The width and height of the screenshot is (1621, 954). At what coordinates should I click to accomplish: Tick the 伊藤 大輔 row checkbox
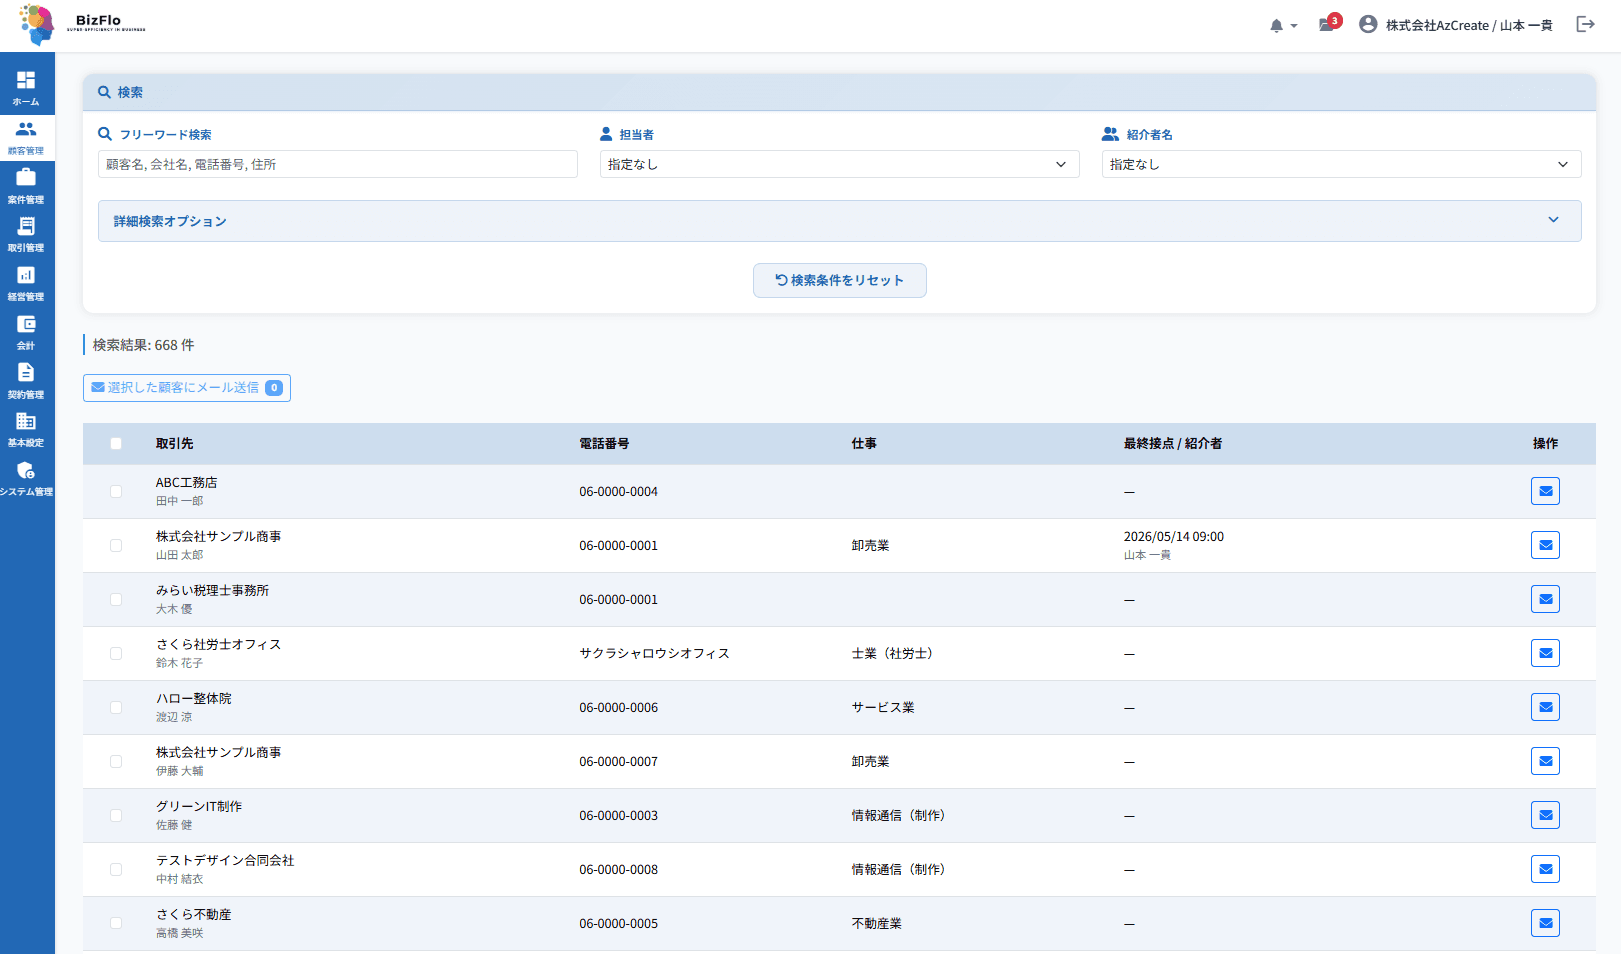pos(116,762)
